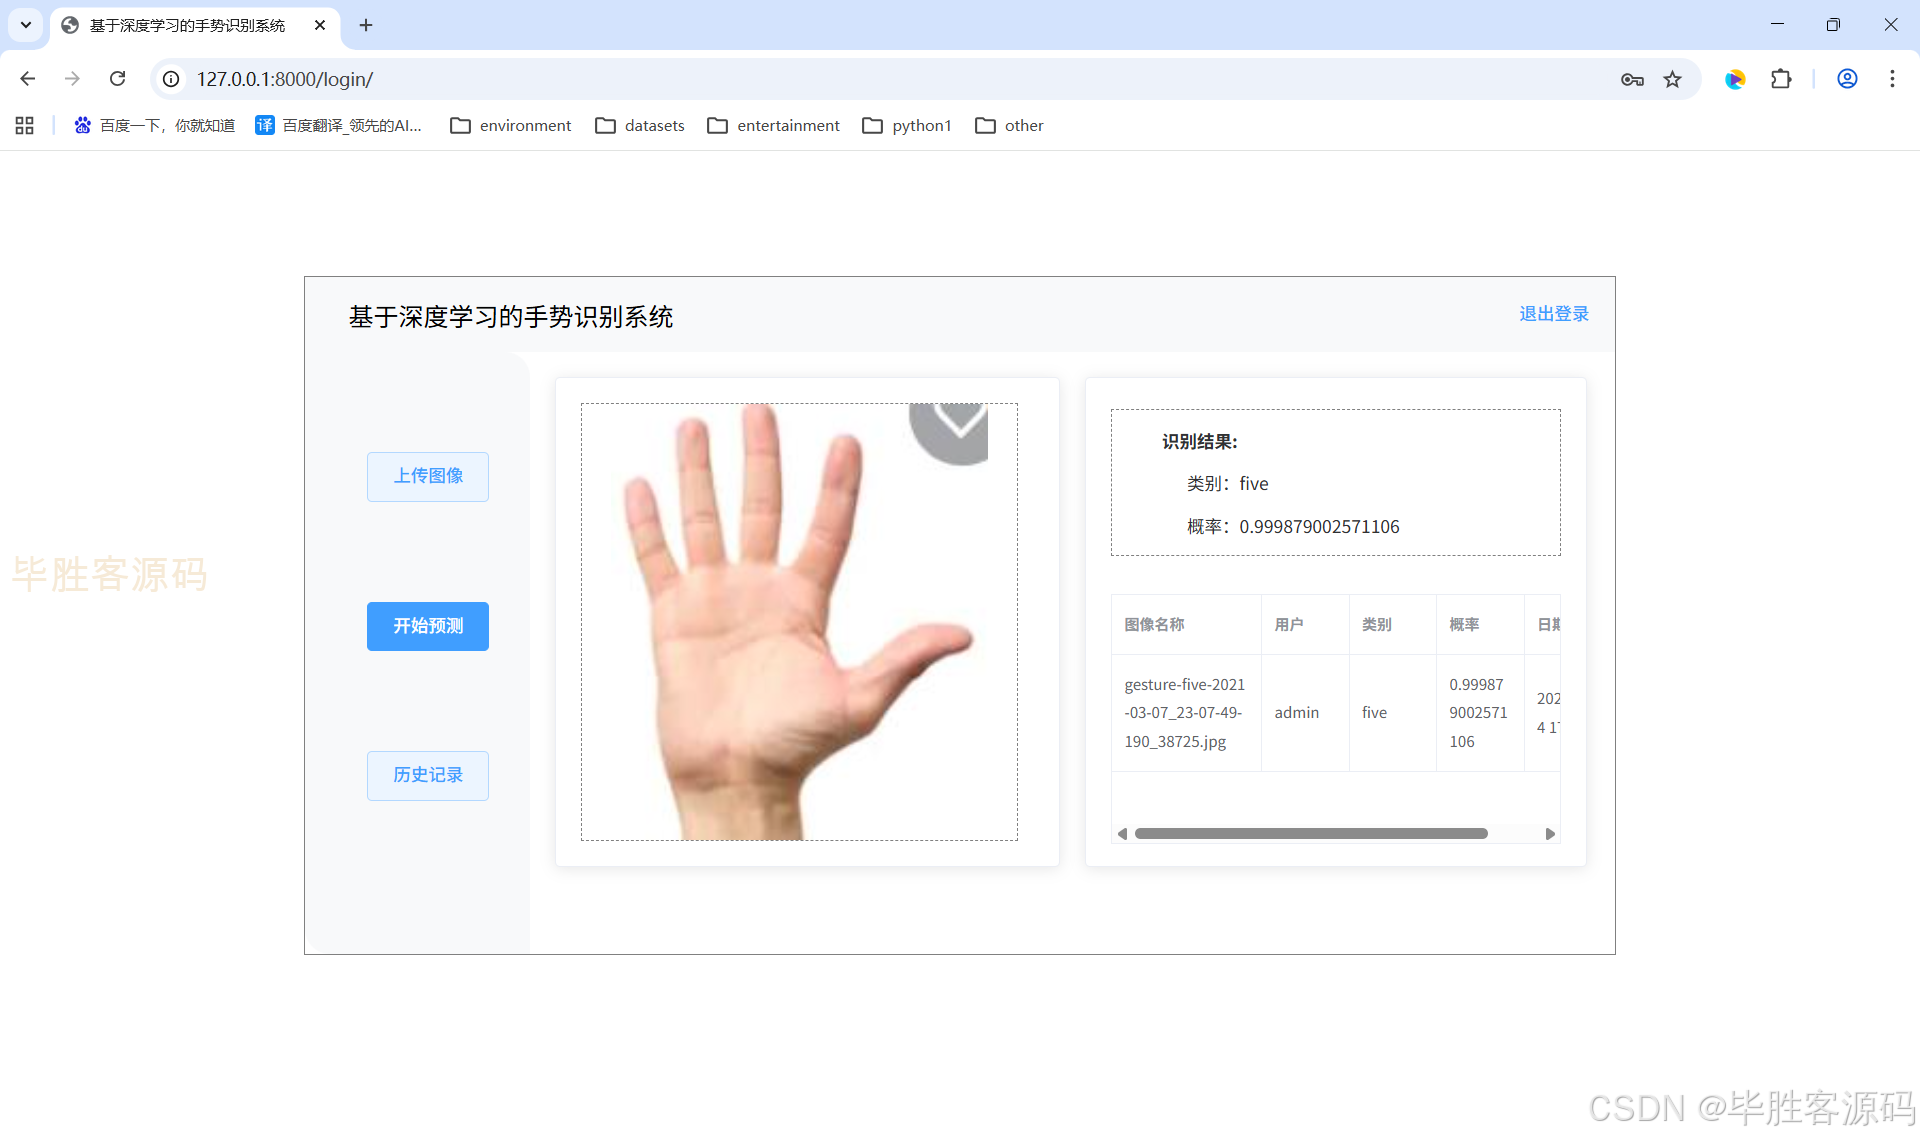Expand the tab search dropdown arrow
Screen dimensions: 1920x1140
coord(26,25)
